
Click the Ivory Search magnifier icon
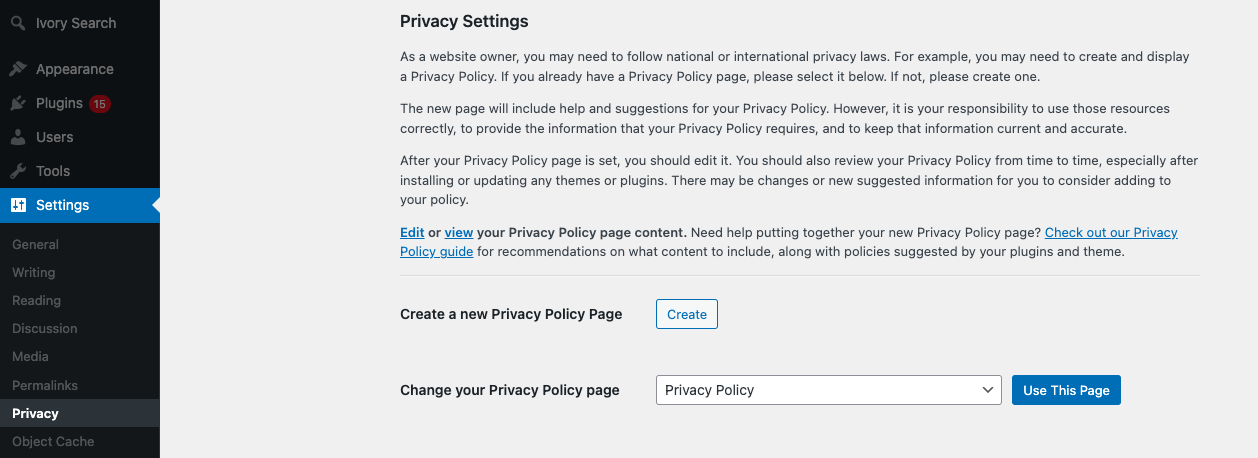[x=18, y=23]
